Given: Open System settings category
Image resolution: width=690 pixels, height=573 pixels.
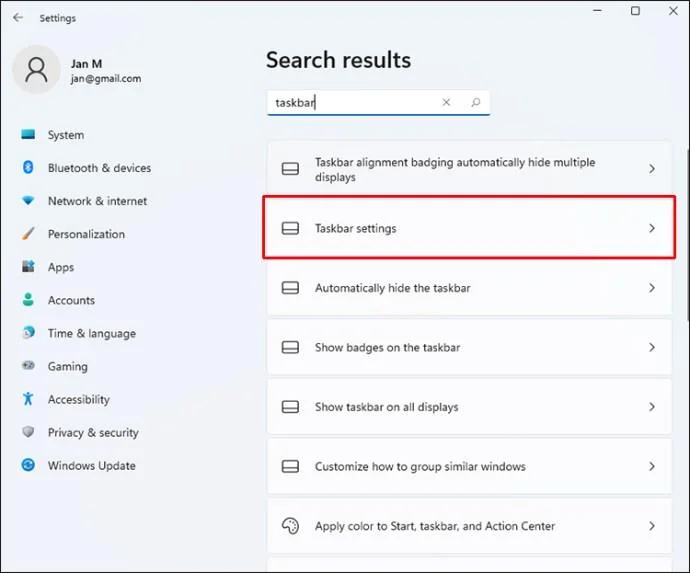Looking at the screenshot, I should (x=66, y=135).
